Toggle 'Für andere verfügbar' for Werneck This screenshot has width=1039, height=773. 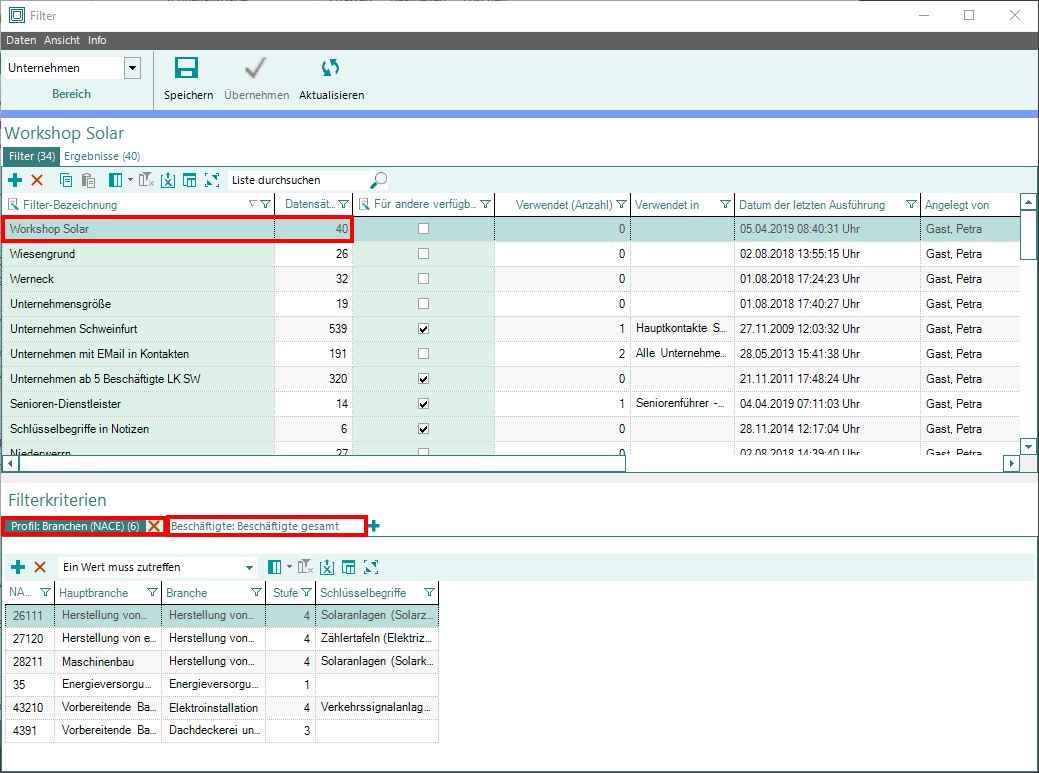[423, 279]
